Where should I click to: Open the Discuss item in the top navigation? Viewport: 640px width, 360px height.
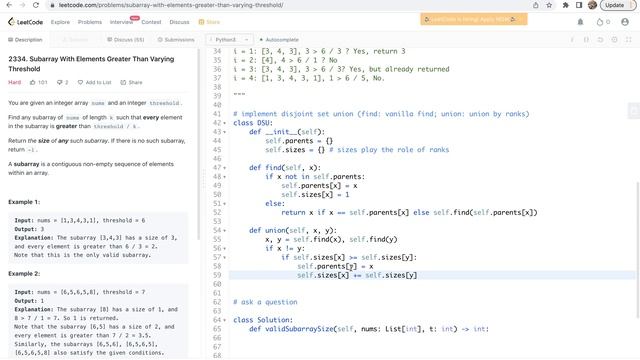[180, 22]
